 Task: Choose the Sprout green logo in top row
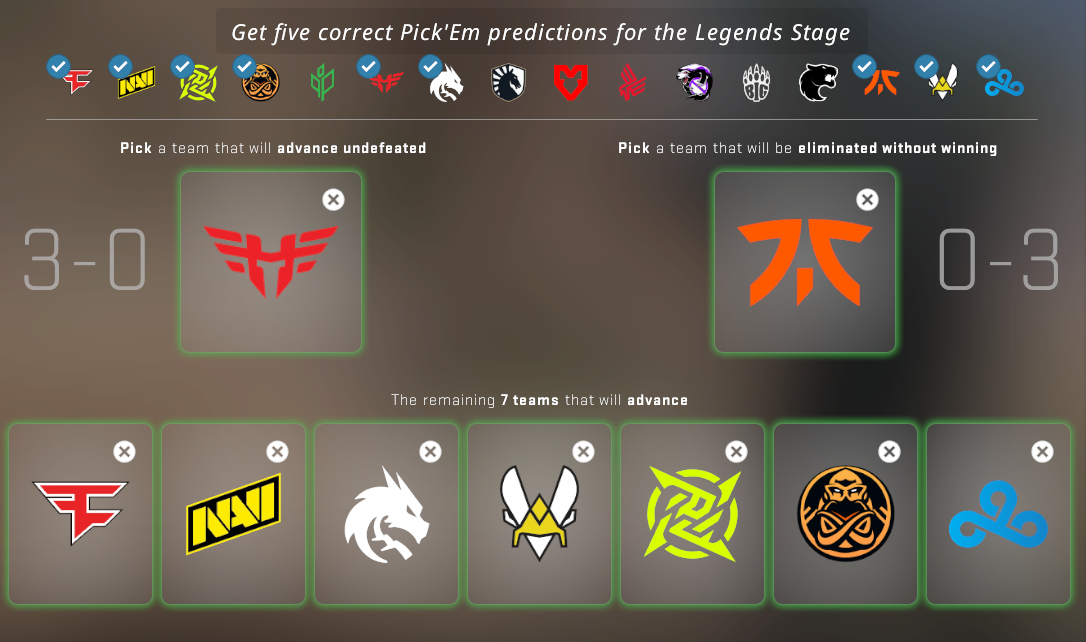(x=322, y=82)
